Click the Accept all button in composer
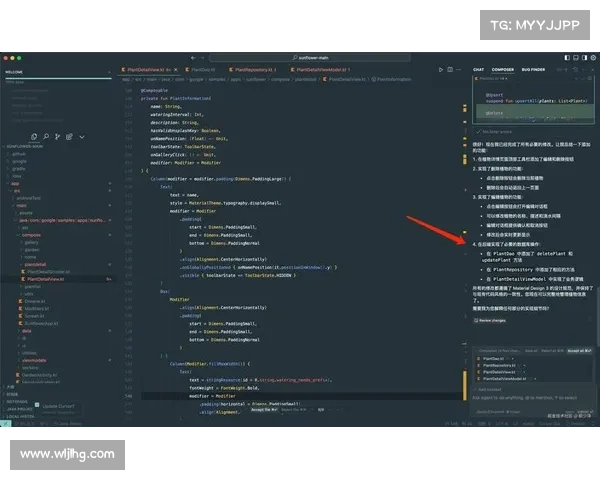Viewport: 600px width, 480px height. pyautogui.click(x=580, y=351)
